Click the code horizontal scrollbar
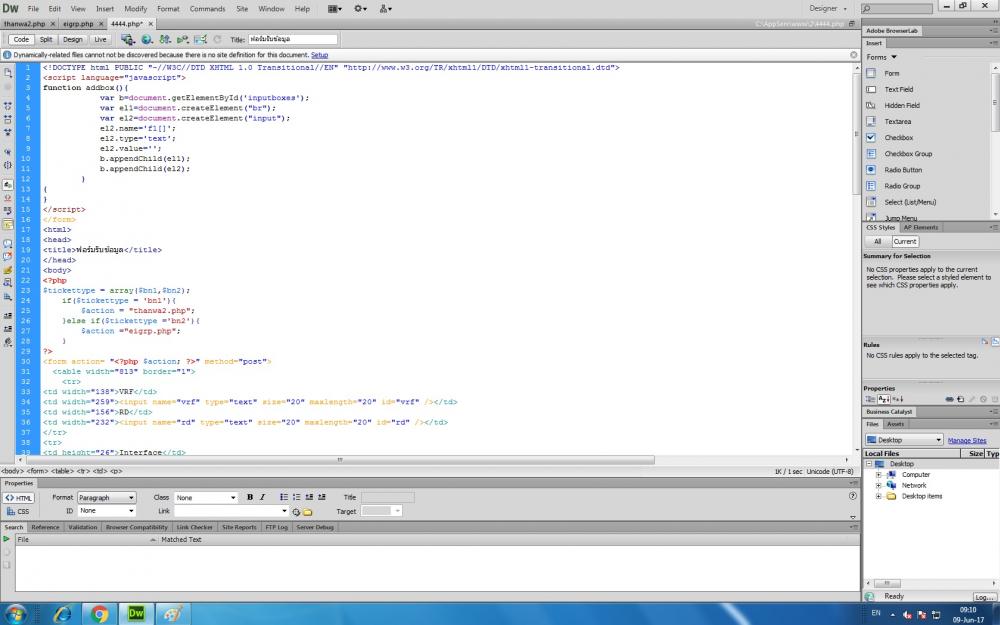 click(340, 460)
